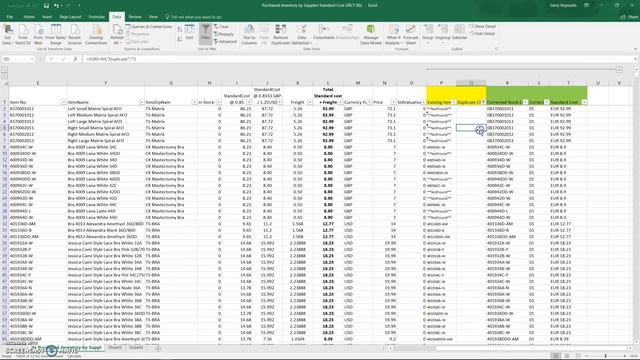
Task: Click the Insert Function fx icon
Action: [75, 59]
